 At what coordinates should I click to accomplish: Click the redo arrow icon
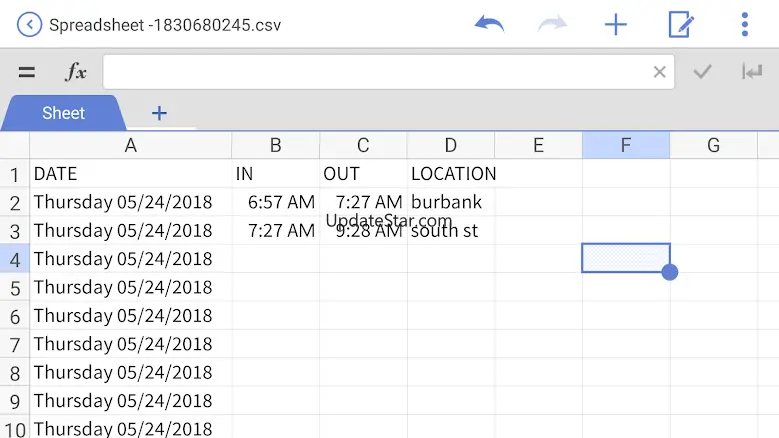pos(552,24)
